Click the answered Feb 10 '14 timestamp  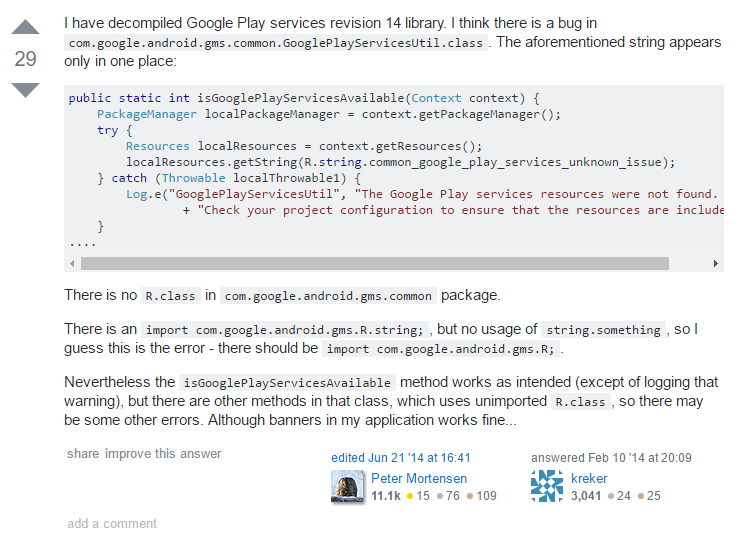(611, 457)
